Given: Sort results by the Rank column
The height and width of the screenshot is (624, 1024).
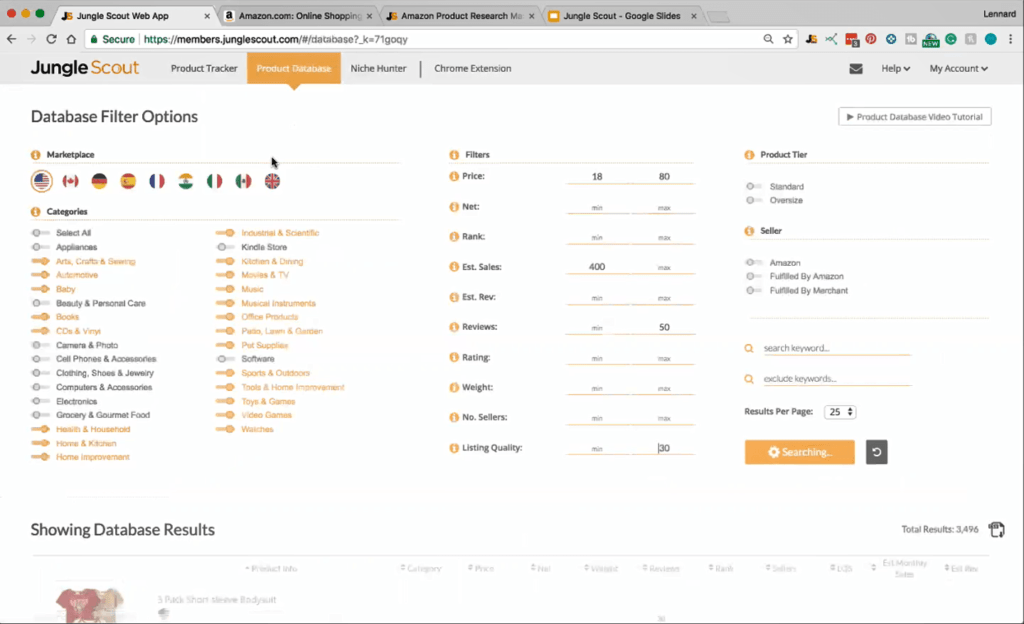Looking at the screenshot, I should 721,569.
